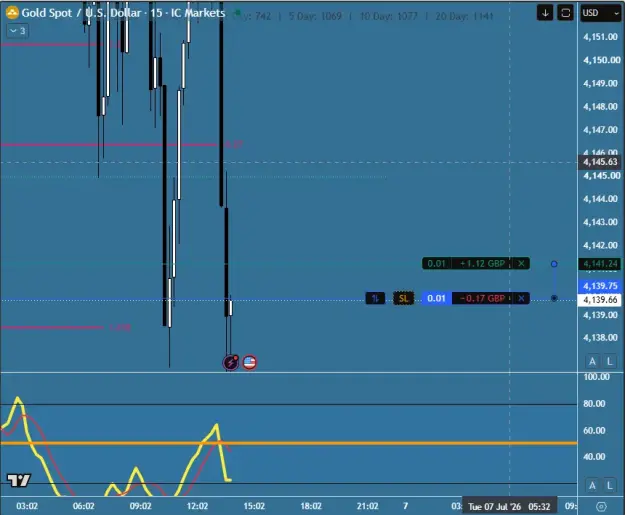Click the take-profit handle circle on the chart
Screen dimensions: 625x515
tap(554, 264)
